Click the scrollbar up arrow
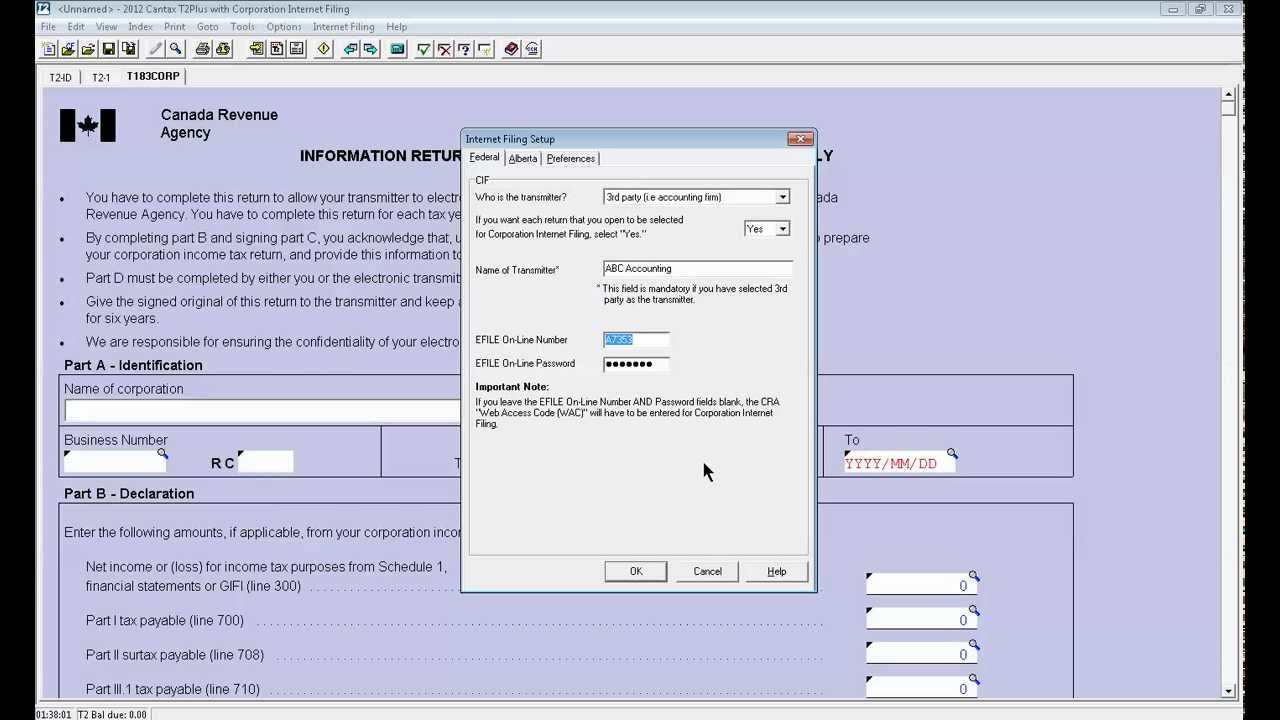Screen dimensions: 1280x720 click(x=1228, y=95)
